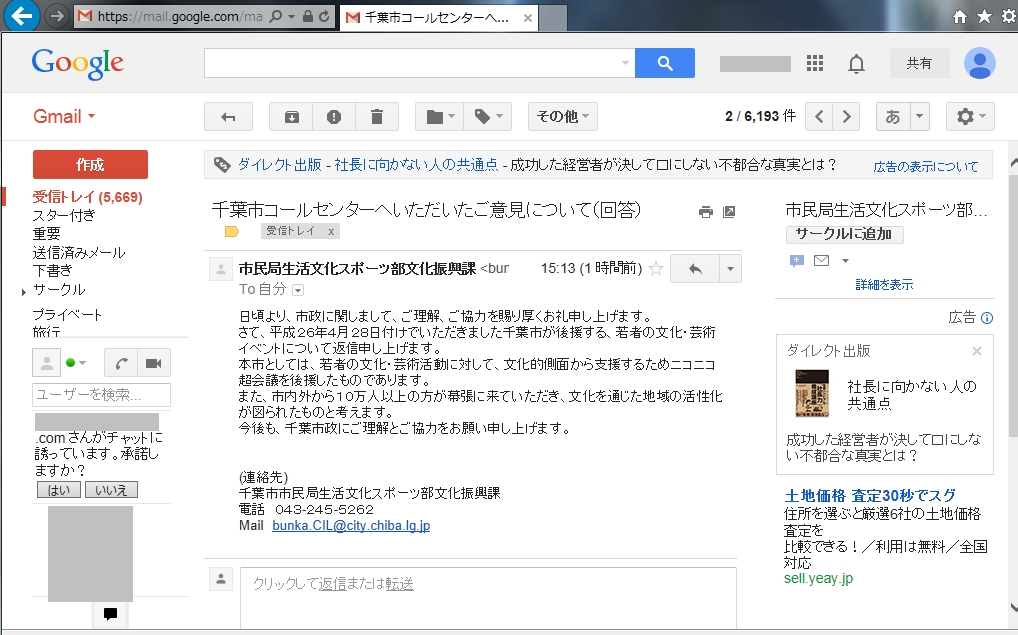
Task: Click the 返信 link in the reply box
Action: 332,584
